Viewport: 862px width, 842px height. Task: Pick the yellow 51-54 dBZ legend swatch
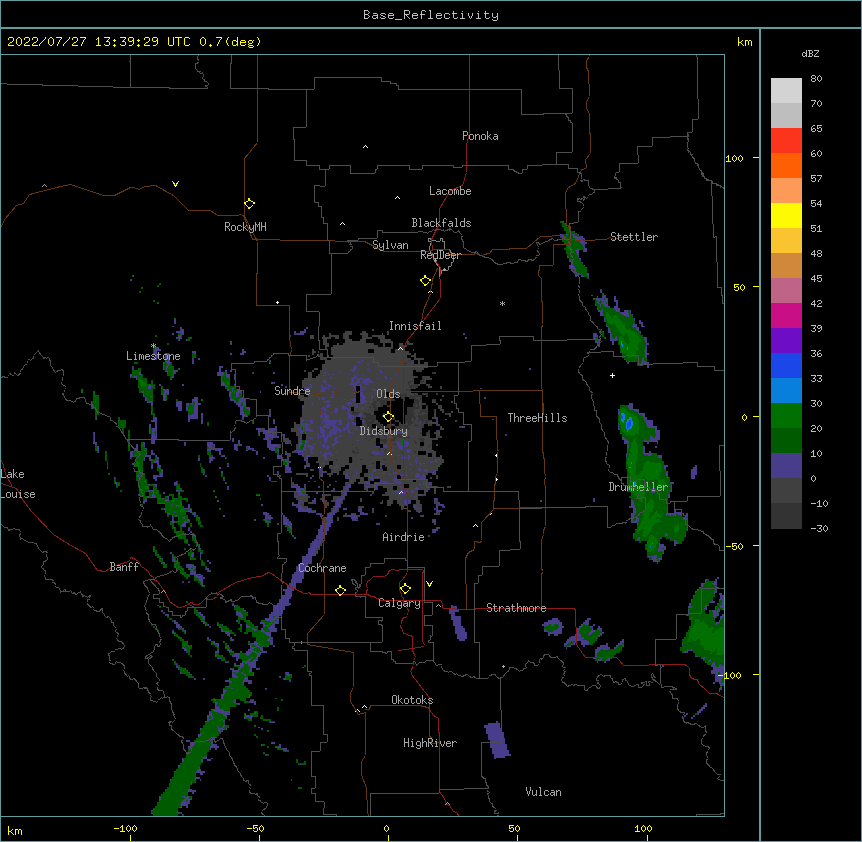pyautogui.click(x=786, y=215)
